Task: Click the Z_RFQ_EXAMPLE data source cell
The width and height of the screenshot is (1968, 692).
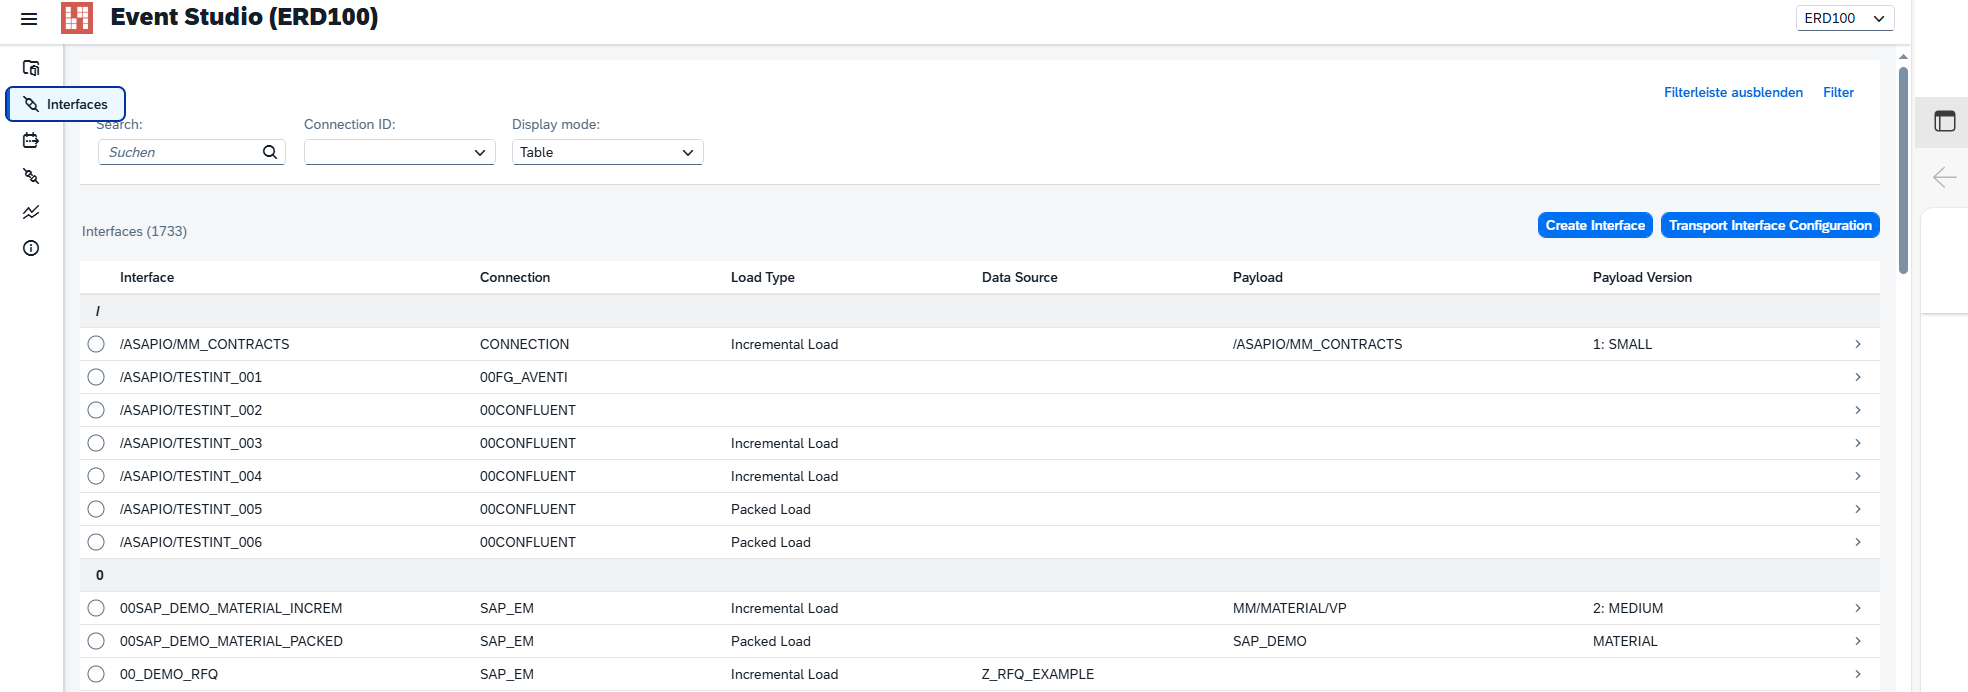Action: pyautogui.click(x=1038, y=674)
